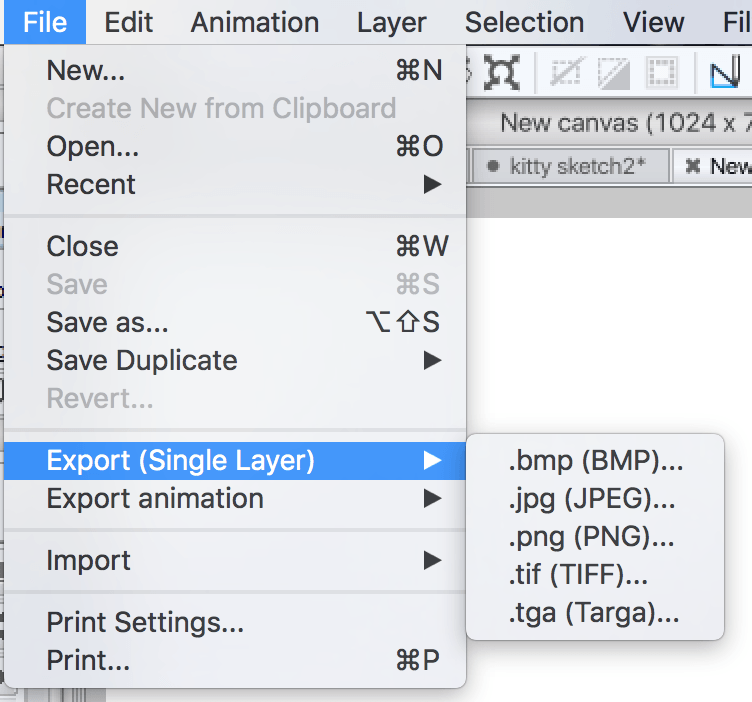
Task: Pick .tif (TIFF) from export submenu
Action: click(578, 575)
